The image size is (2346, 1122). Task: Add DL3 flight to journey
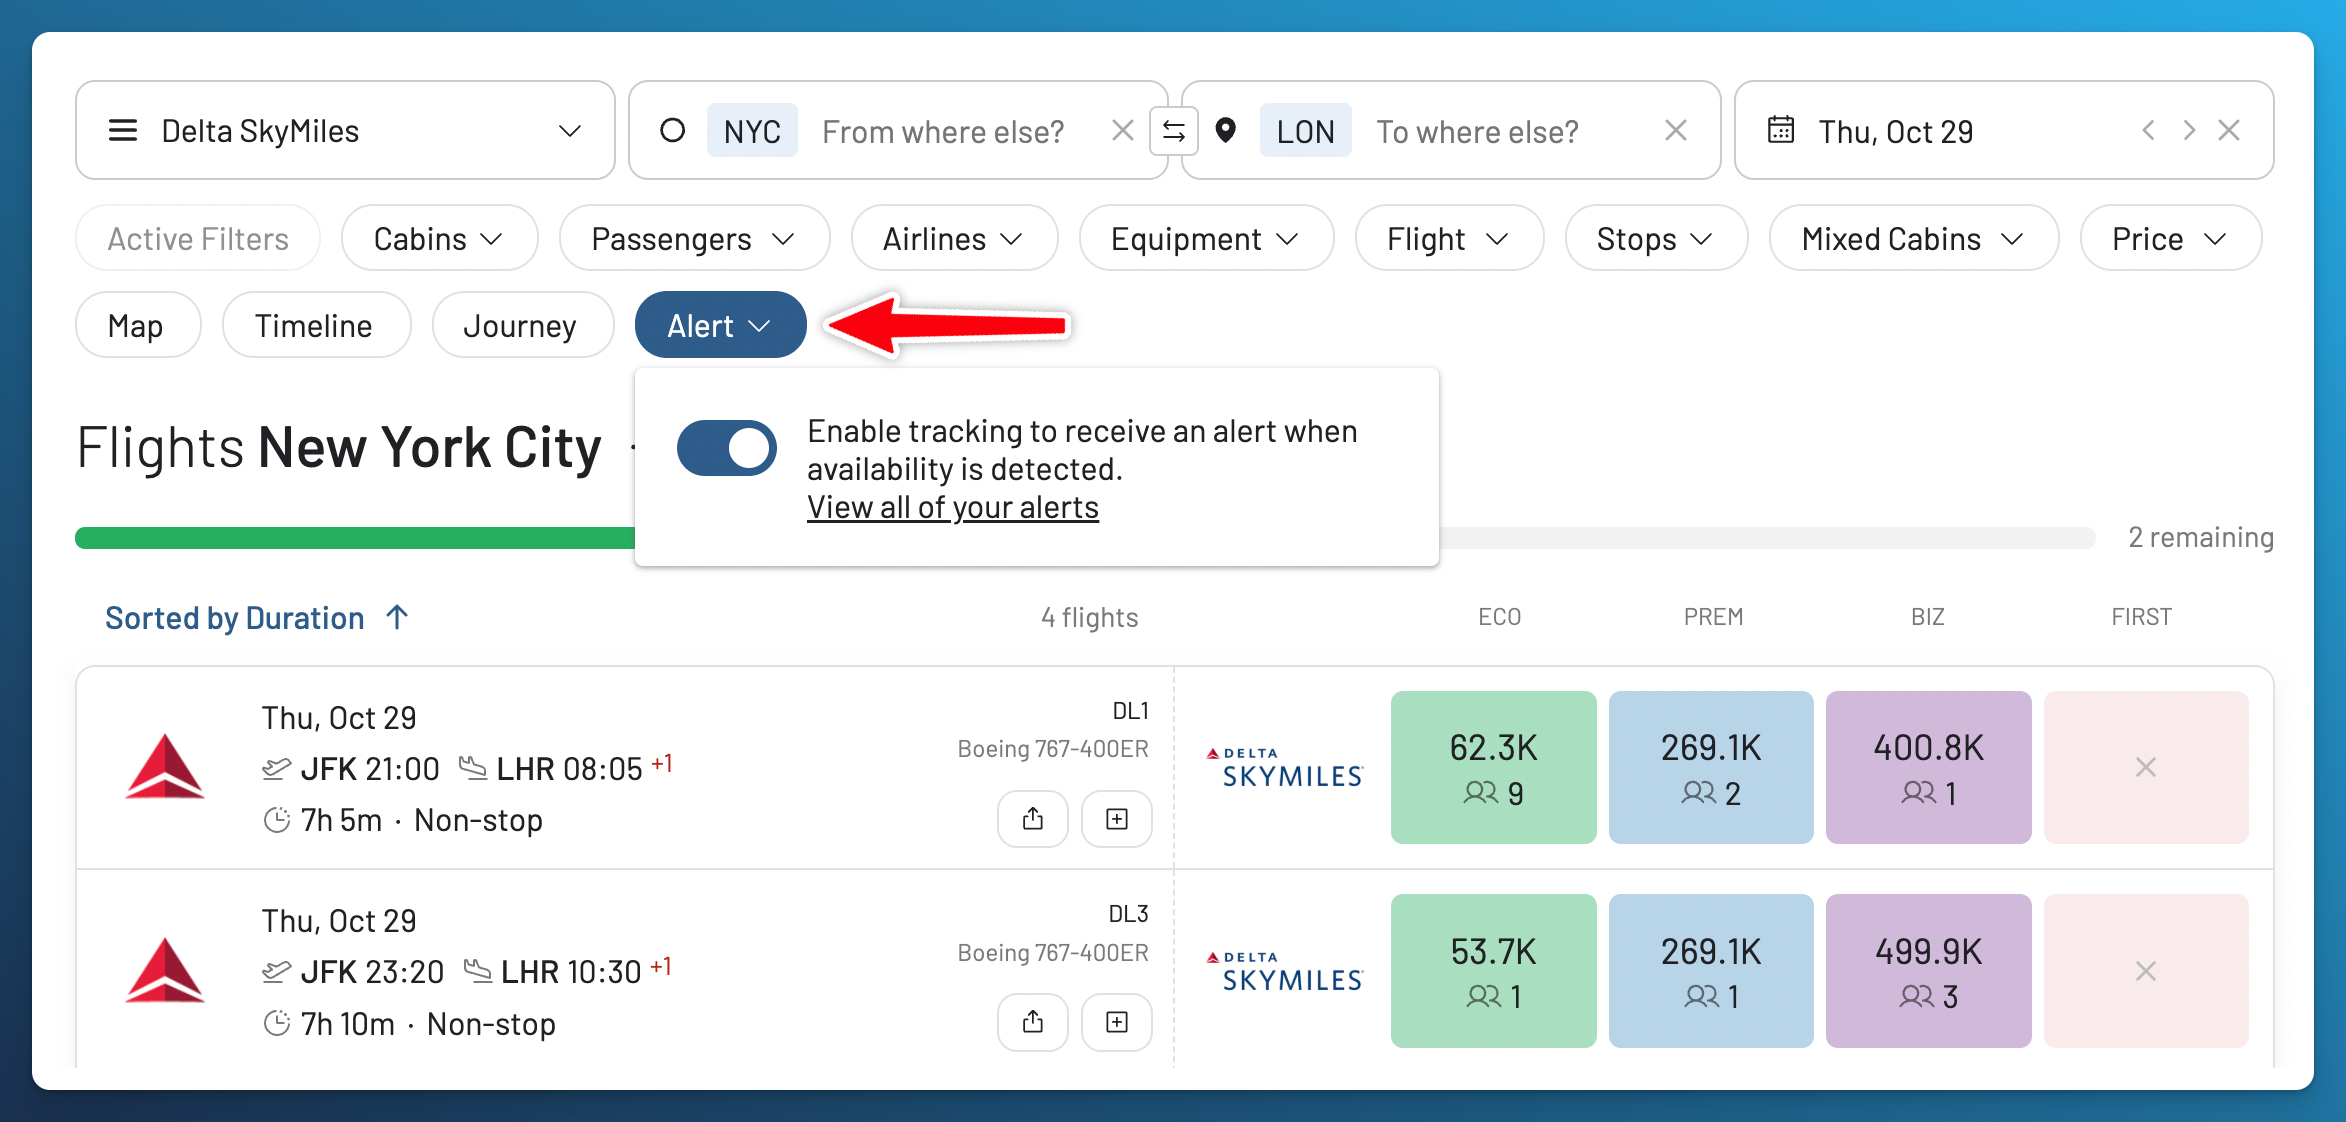1117,1022
